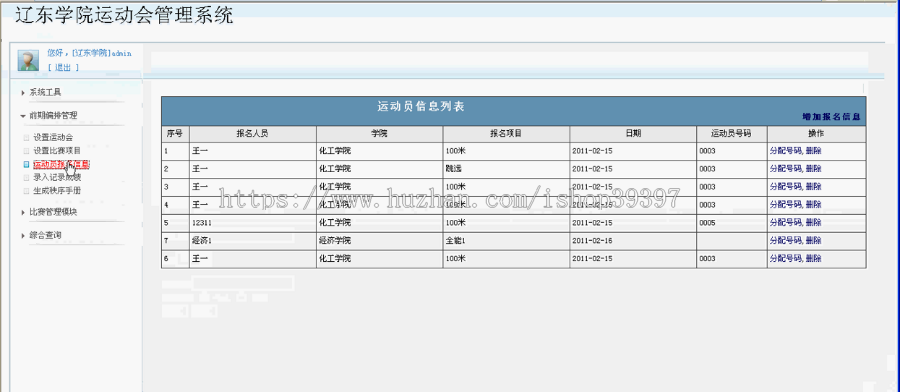Click 删除 for athlete 12311
Image resolution: width=900 pixels, height=392 pixels.
point(813,222)
